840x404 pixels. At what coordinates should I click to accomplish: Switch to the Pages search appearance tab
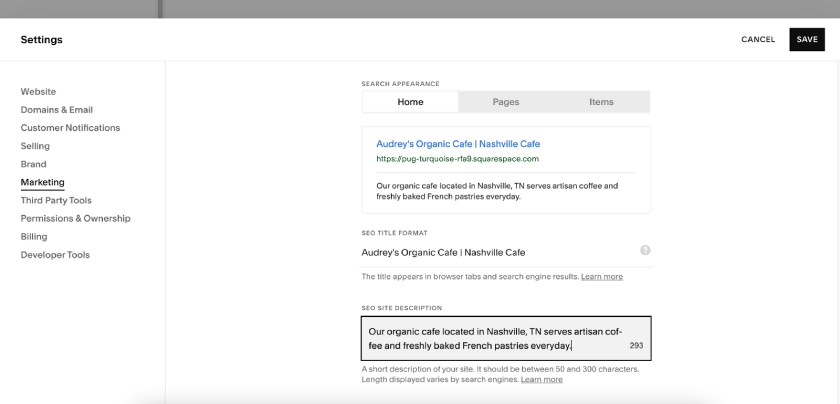pyautogui.click(x=506, y=102)
